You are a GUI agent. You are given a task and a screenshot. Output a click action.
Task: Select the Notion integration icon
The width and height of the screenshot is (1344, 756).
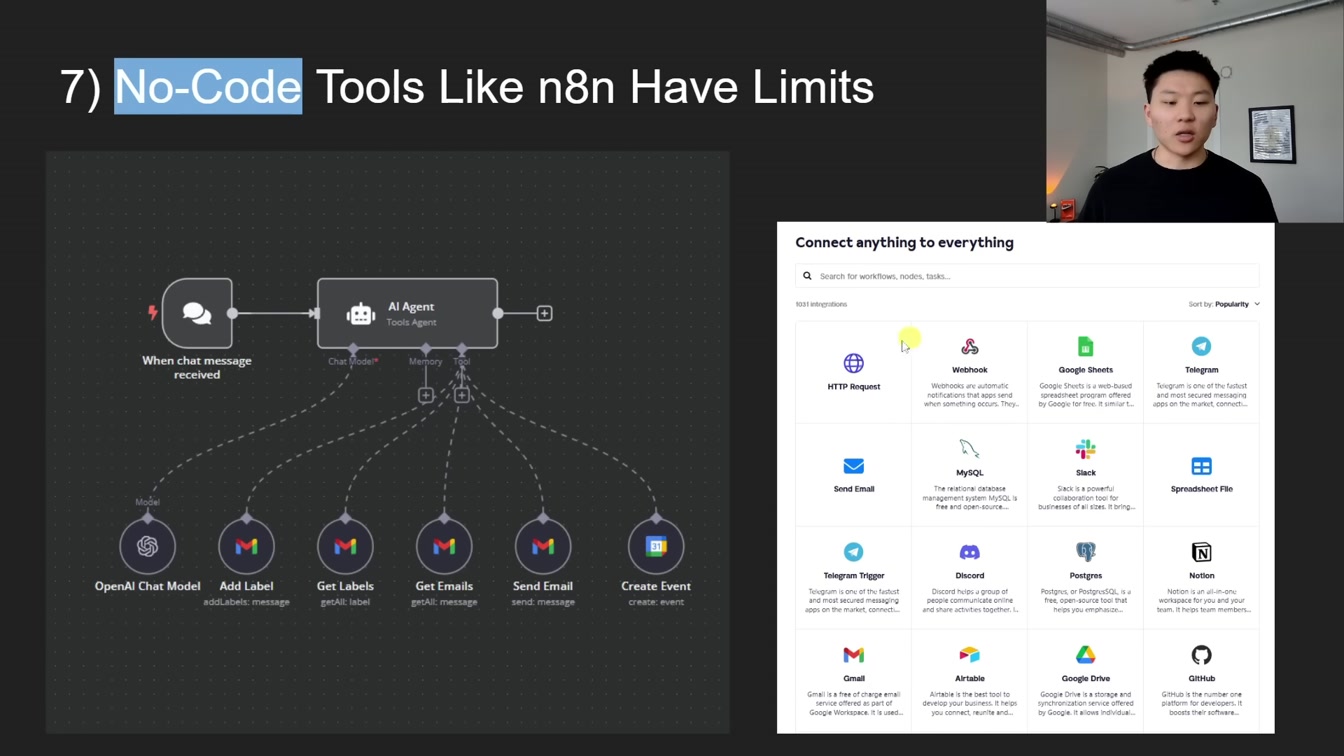point(1202,552)
